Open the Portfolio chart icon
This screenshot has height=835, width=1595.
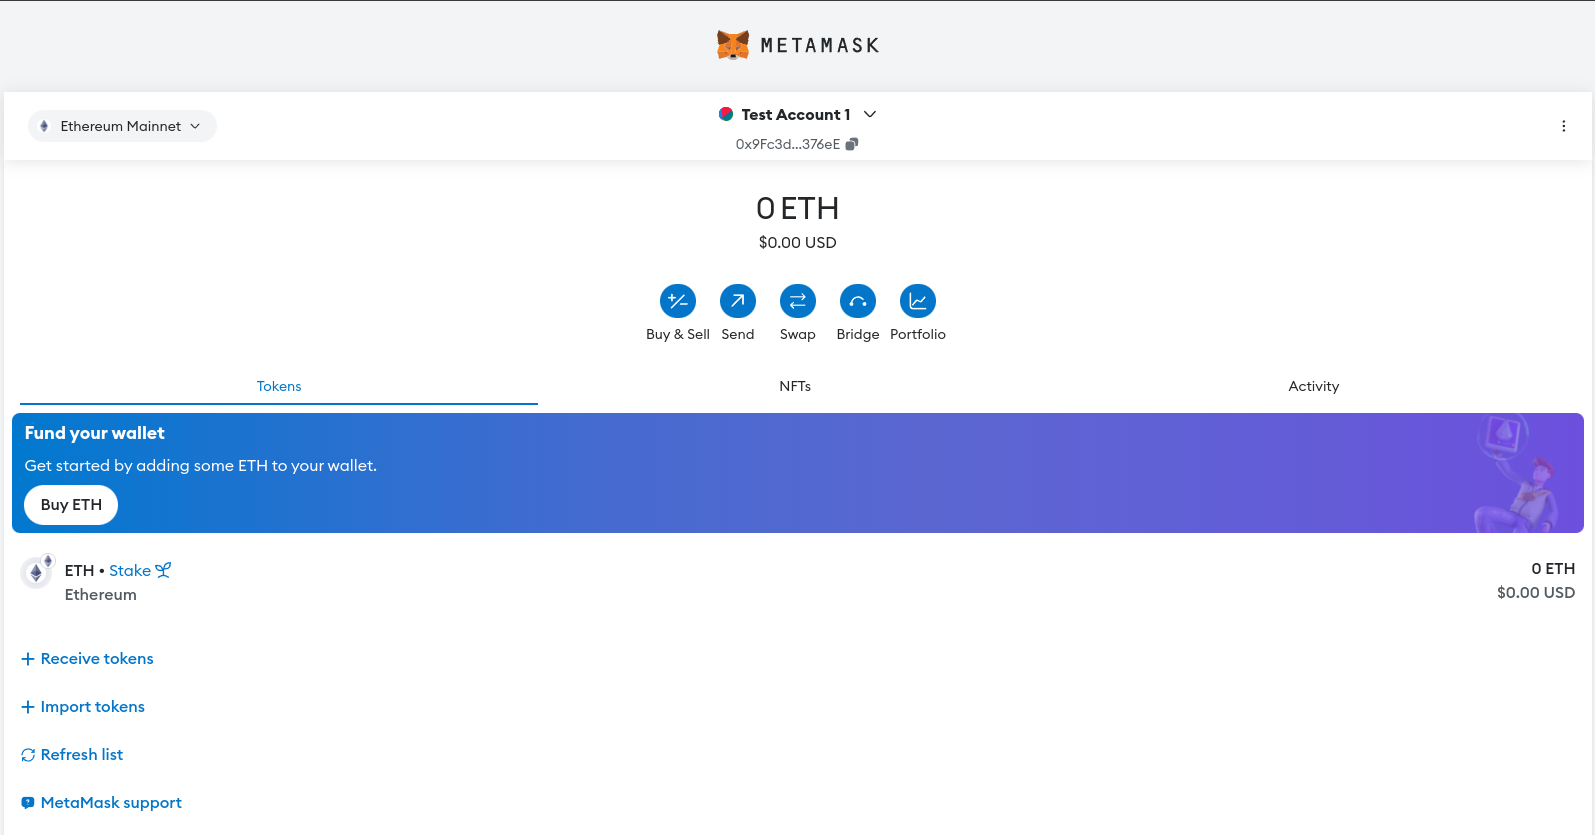[x=917, y=301]
